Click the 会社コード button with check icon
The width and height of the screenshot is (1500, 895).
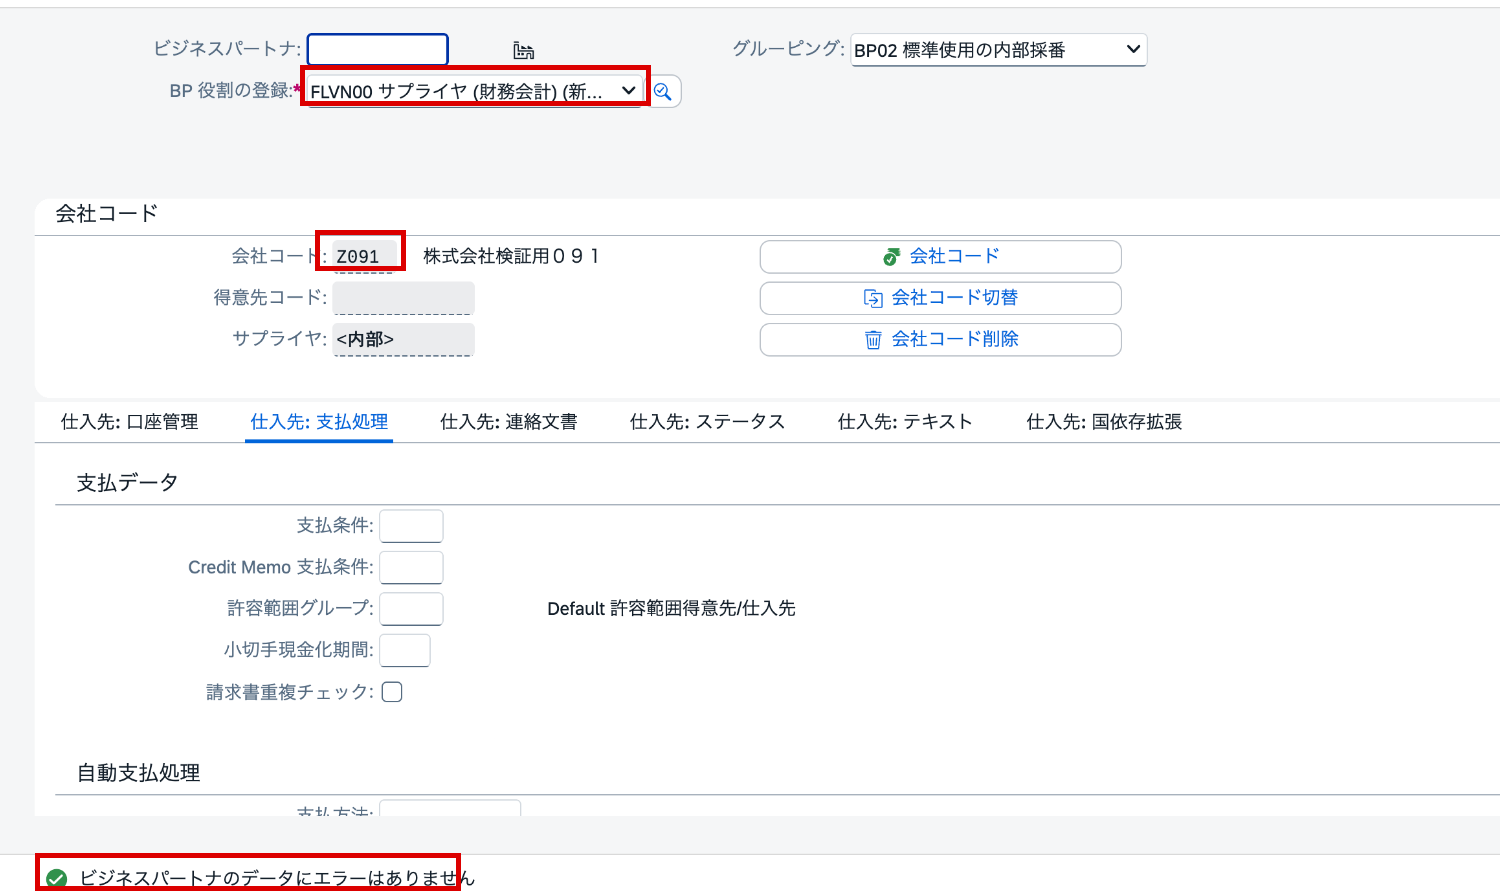pos(940,257)
